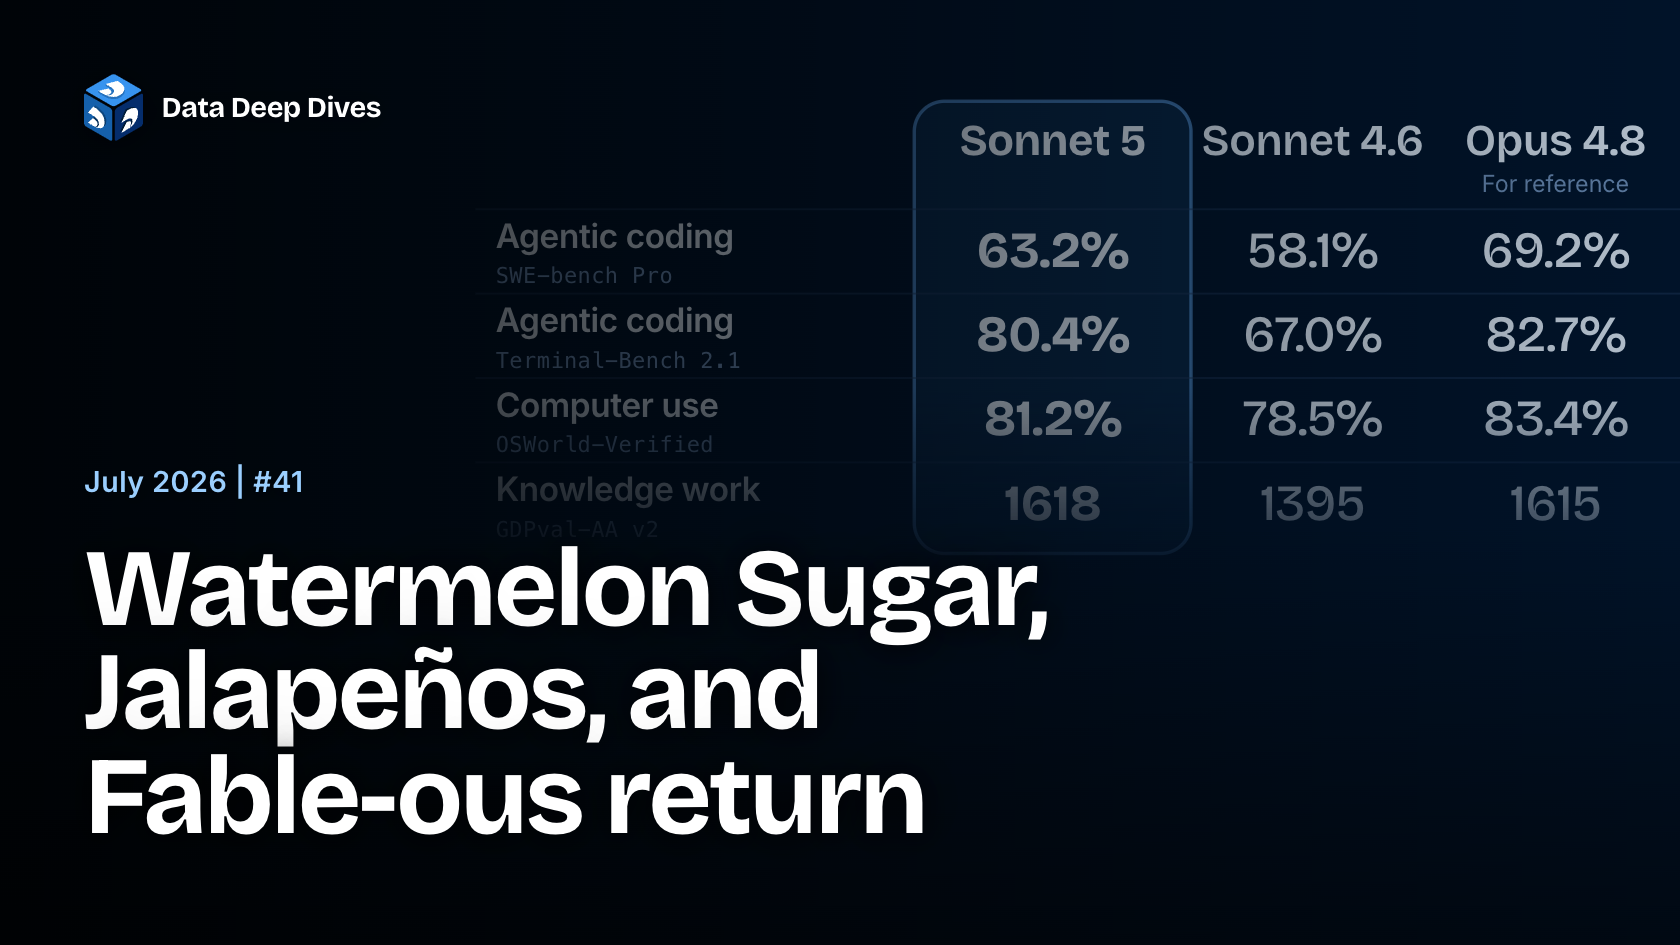Screen dimensions: 1680x945
Task: Click the Data Deep Dives cube logo
Action: (x=113, y=107)
